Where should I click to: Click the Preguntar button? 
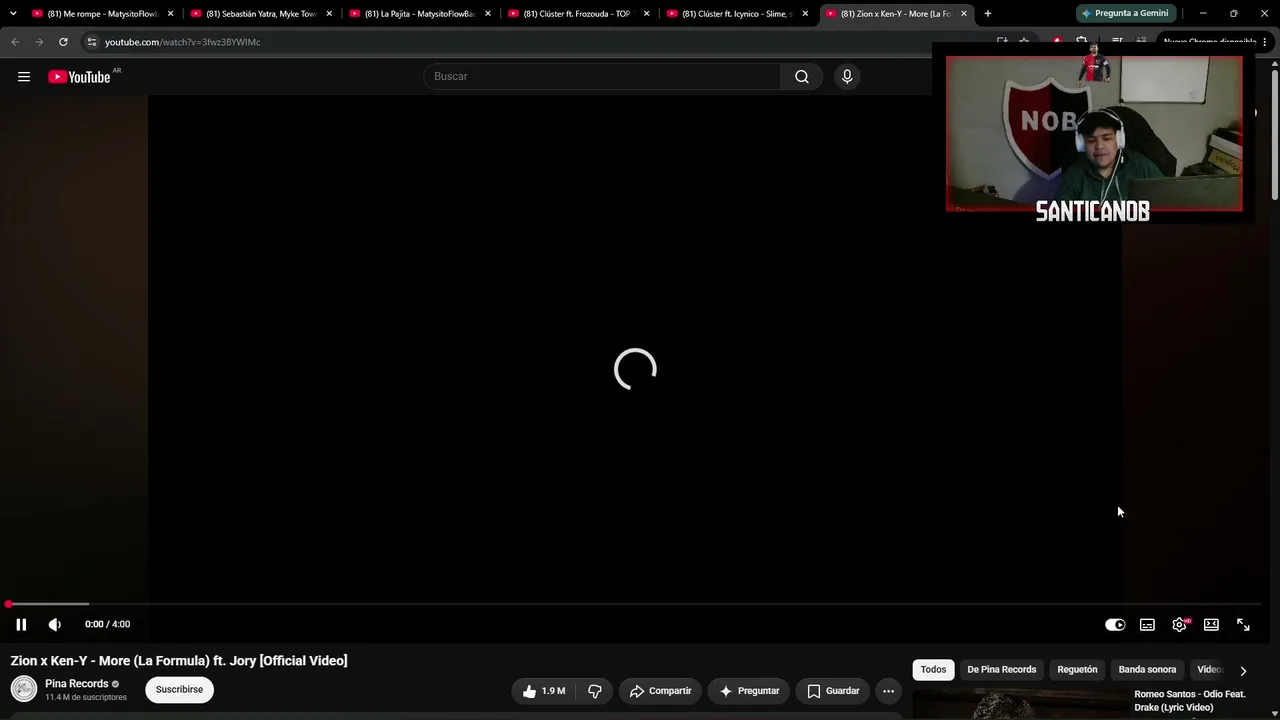(x=749, y=691)
